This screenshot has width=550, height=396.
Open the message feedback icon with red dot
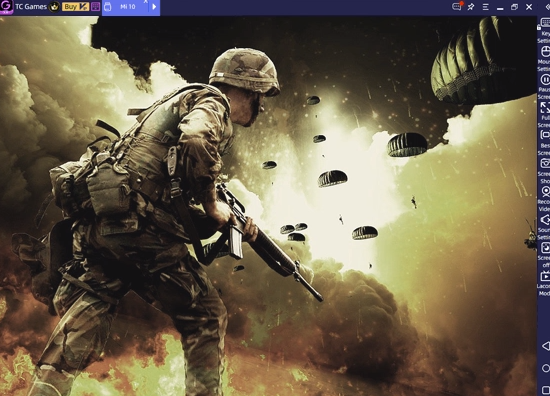457,6
